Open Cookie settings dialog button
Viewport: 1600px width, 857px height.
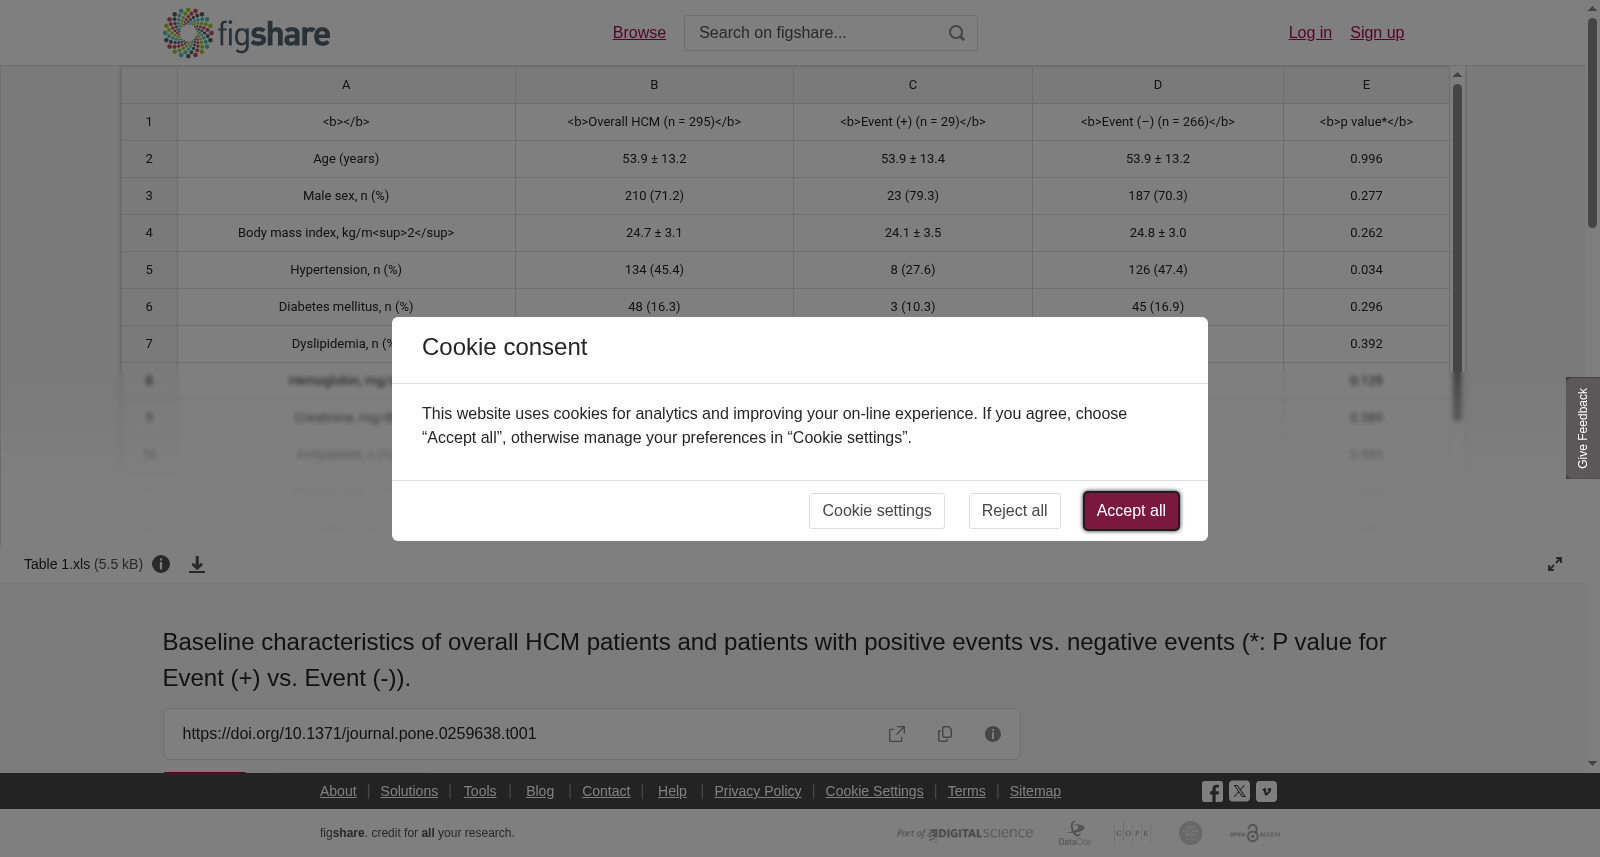[x=877, y=511]
